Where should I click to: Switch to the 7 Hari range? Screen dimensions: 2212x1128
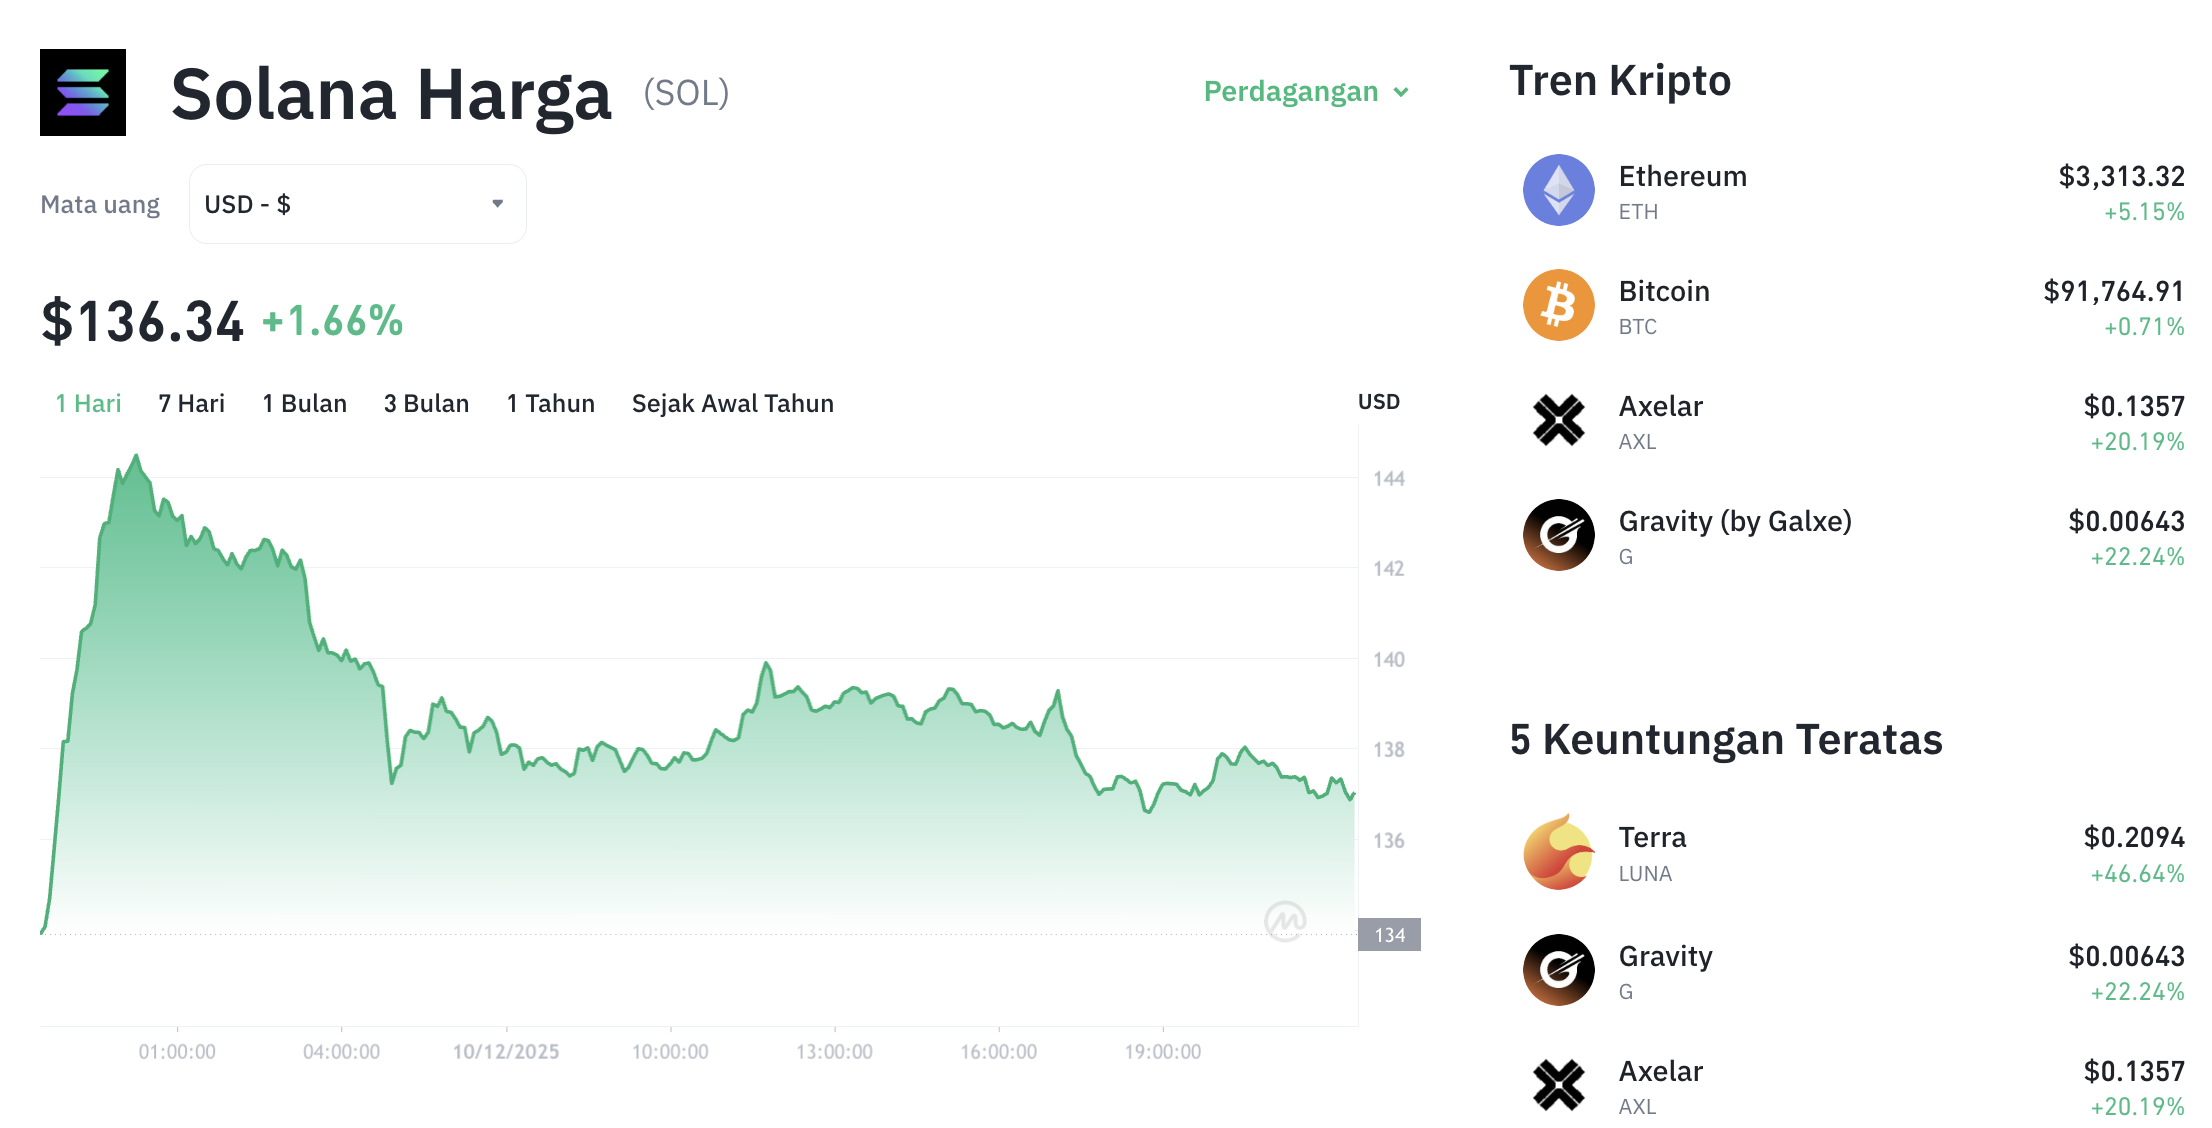[x=191, y=404]
